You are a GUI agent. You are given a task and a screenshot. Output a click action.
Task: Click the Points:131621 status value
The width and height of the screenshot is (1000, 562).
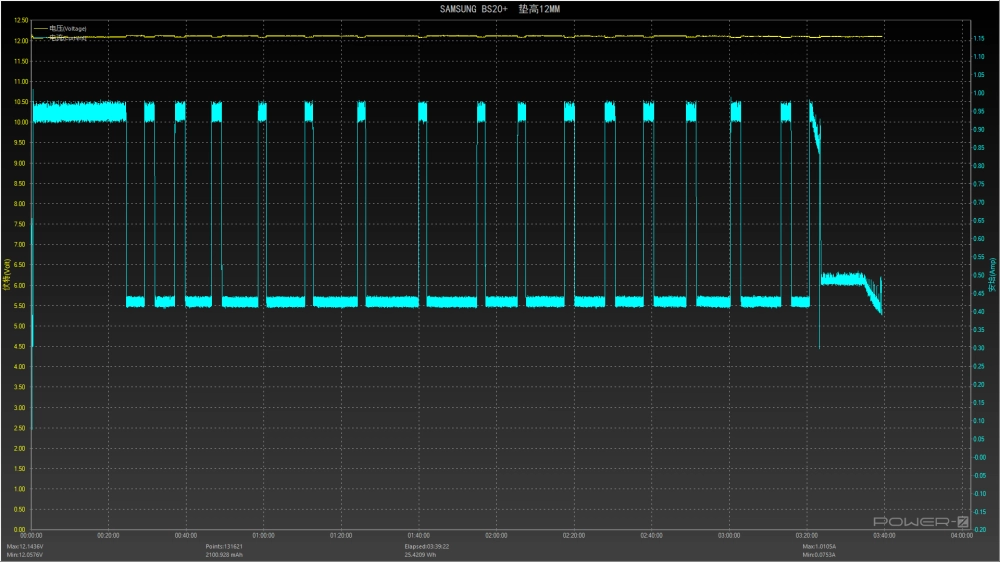[224, 547]
